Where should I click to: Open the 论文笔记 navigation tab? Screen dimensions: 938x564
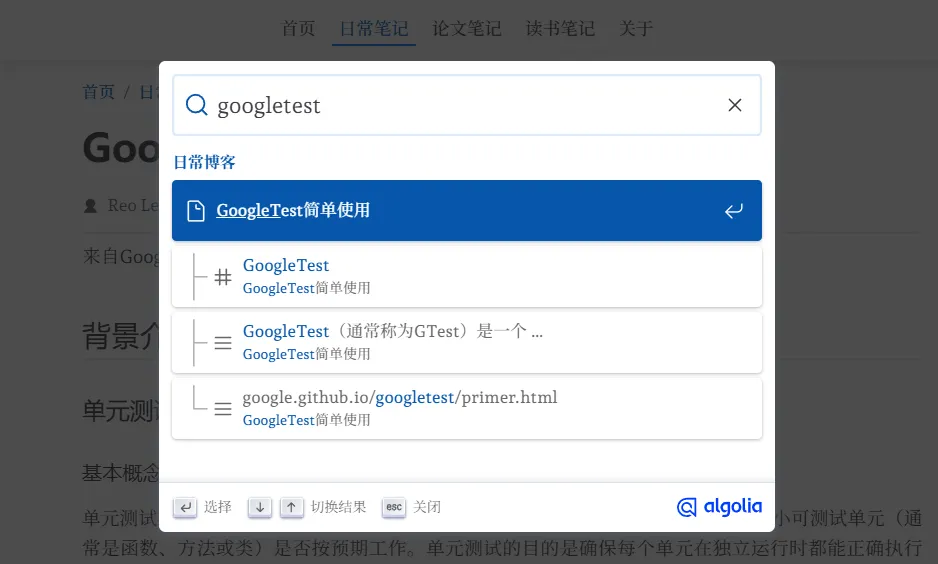(467, 28)
